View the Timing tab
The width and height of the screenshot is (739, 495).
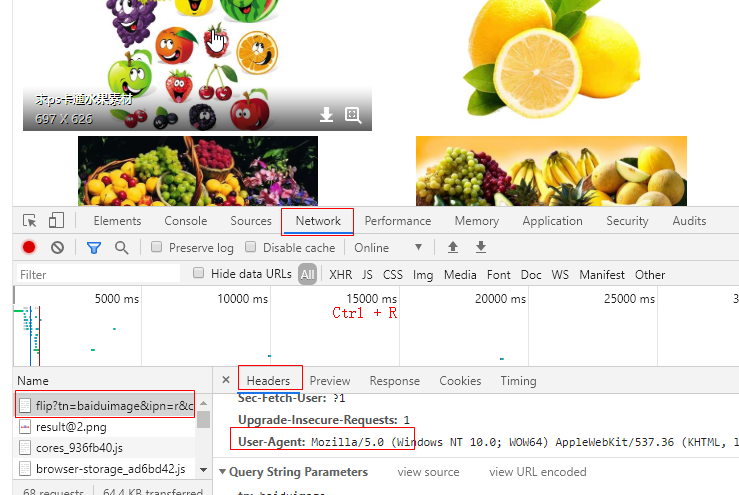[x=518, y=381]
